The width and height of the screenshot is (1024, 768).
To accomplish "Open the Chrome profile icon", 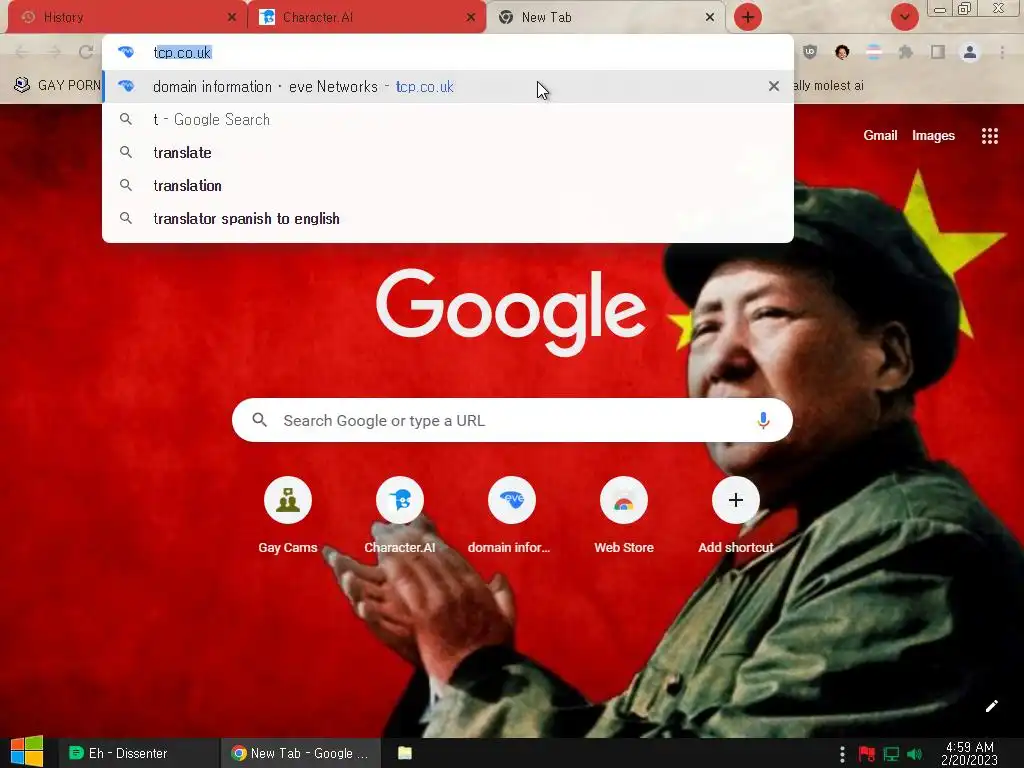I will (x=970, y=52).
